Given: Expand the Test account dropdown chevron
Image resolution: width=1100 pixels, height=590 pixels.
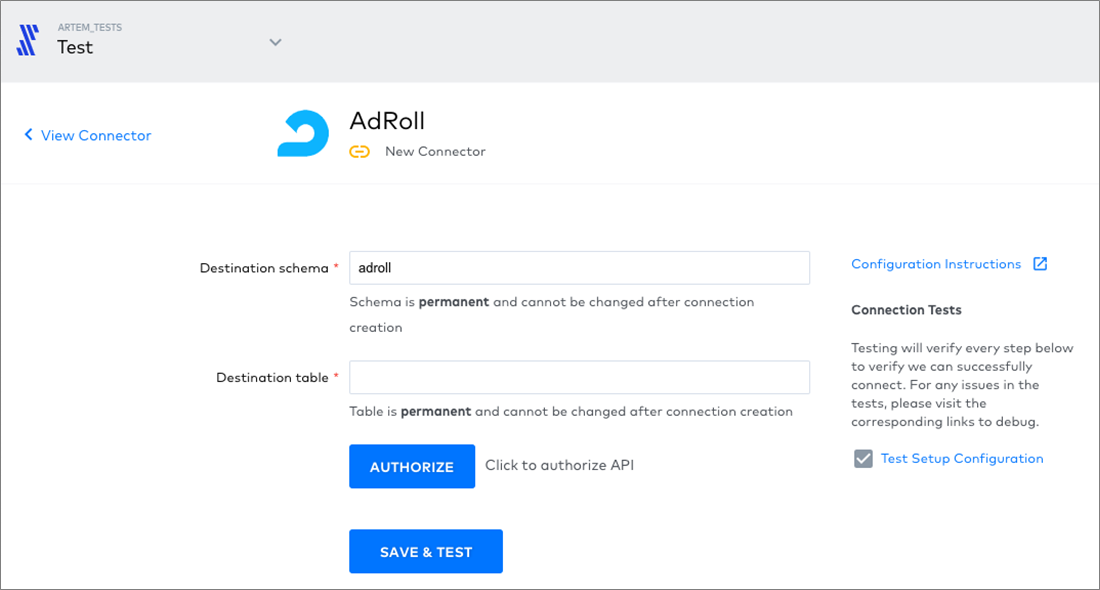Looking at the screenshot, I should click(276, 42).
